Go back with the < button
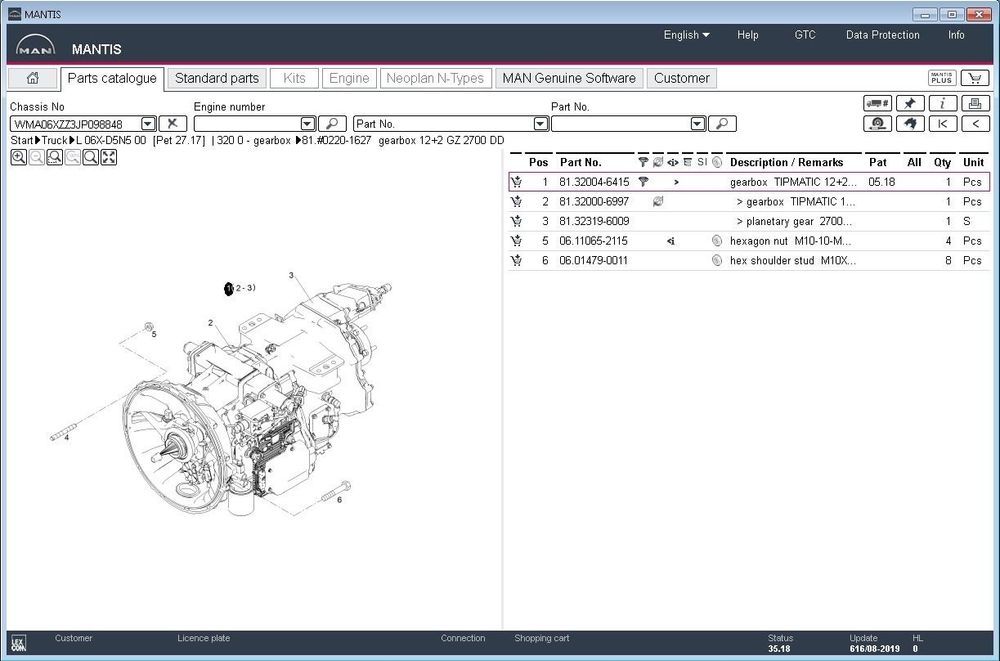Screen dimensions: 1000x661 point(975,124)
